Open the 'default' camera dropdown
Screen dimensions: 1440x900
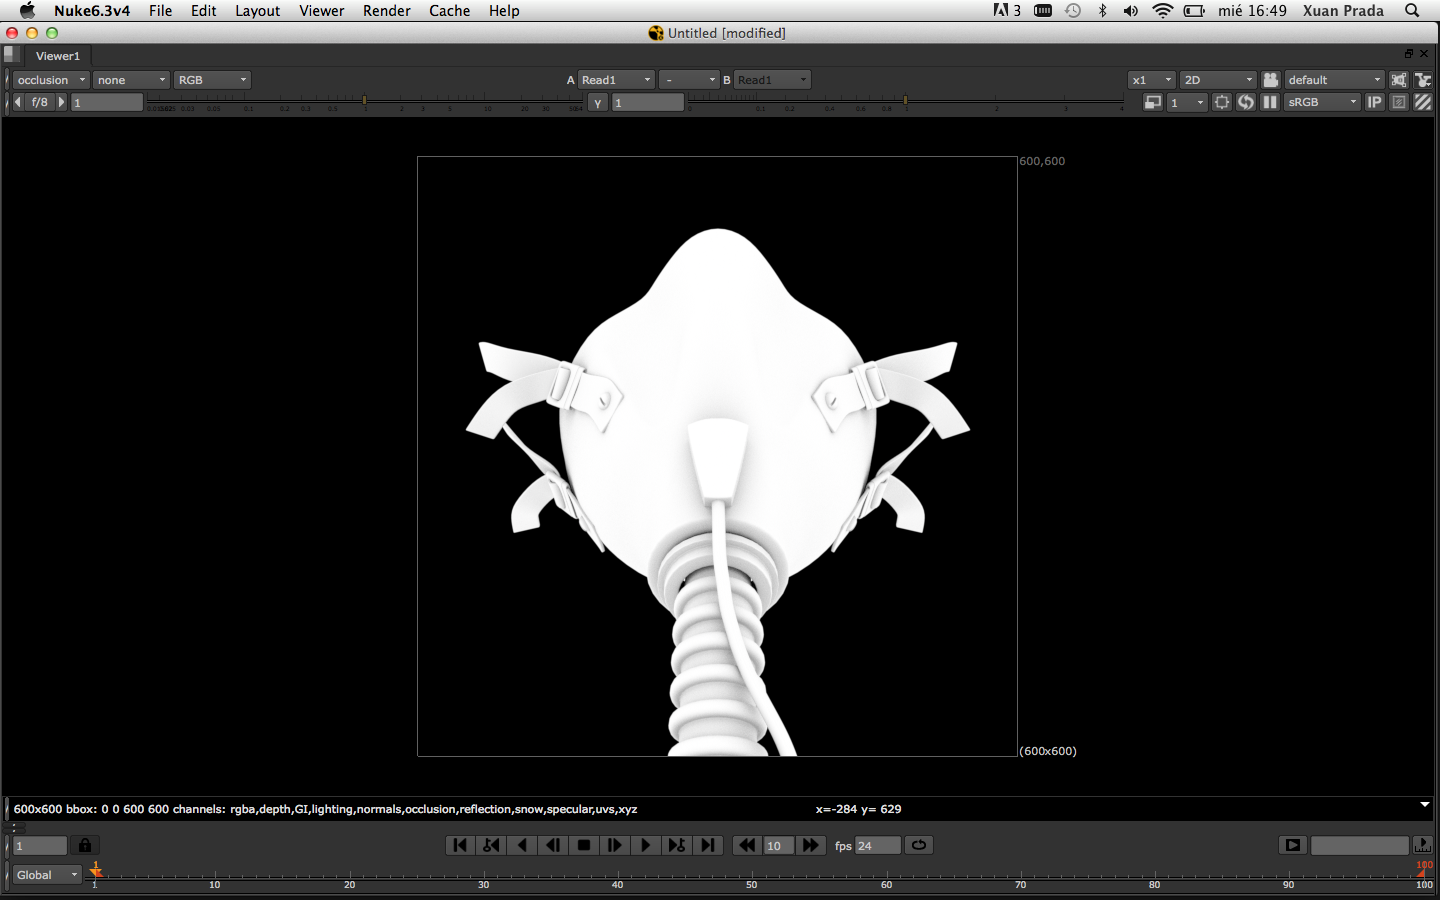click(1334, 80)
